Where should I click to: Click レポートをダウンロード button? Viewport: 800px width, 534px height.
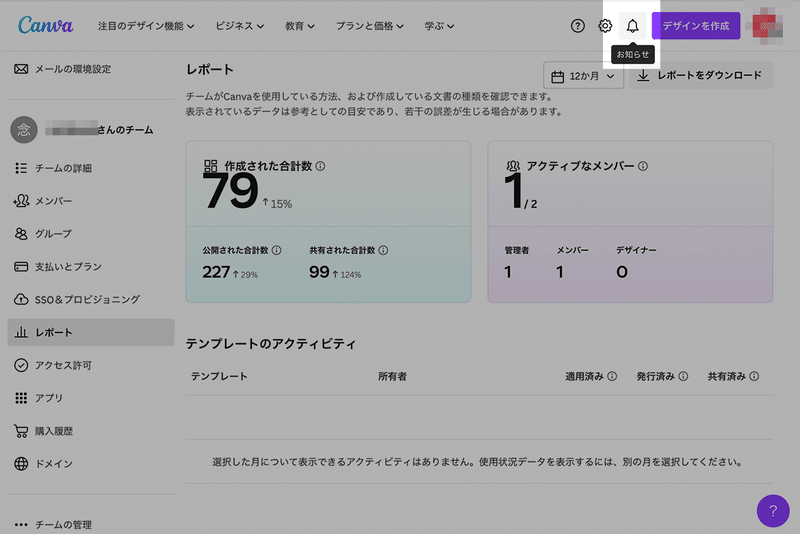701,75
